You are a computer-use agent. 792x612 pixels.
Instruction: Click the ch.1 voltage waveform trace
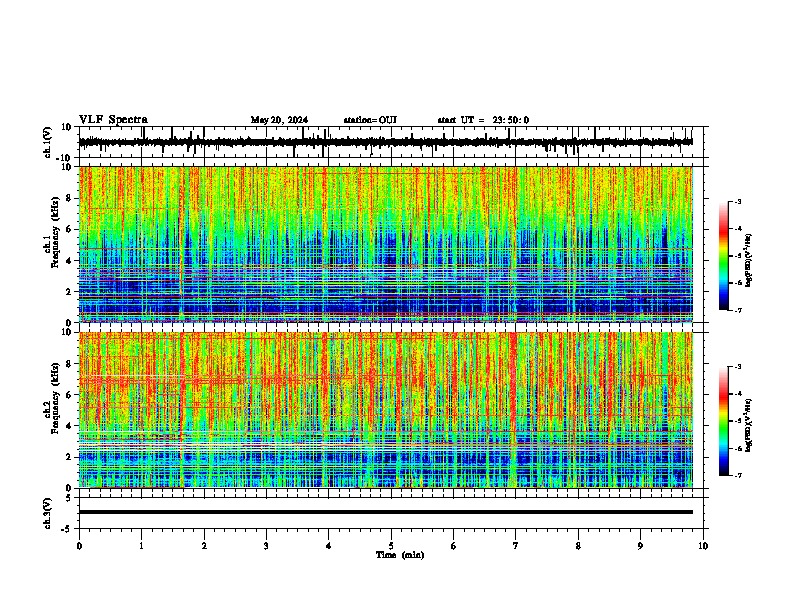[386, 142]
